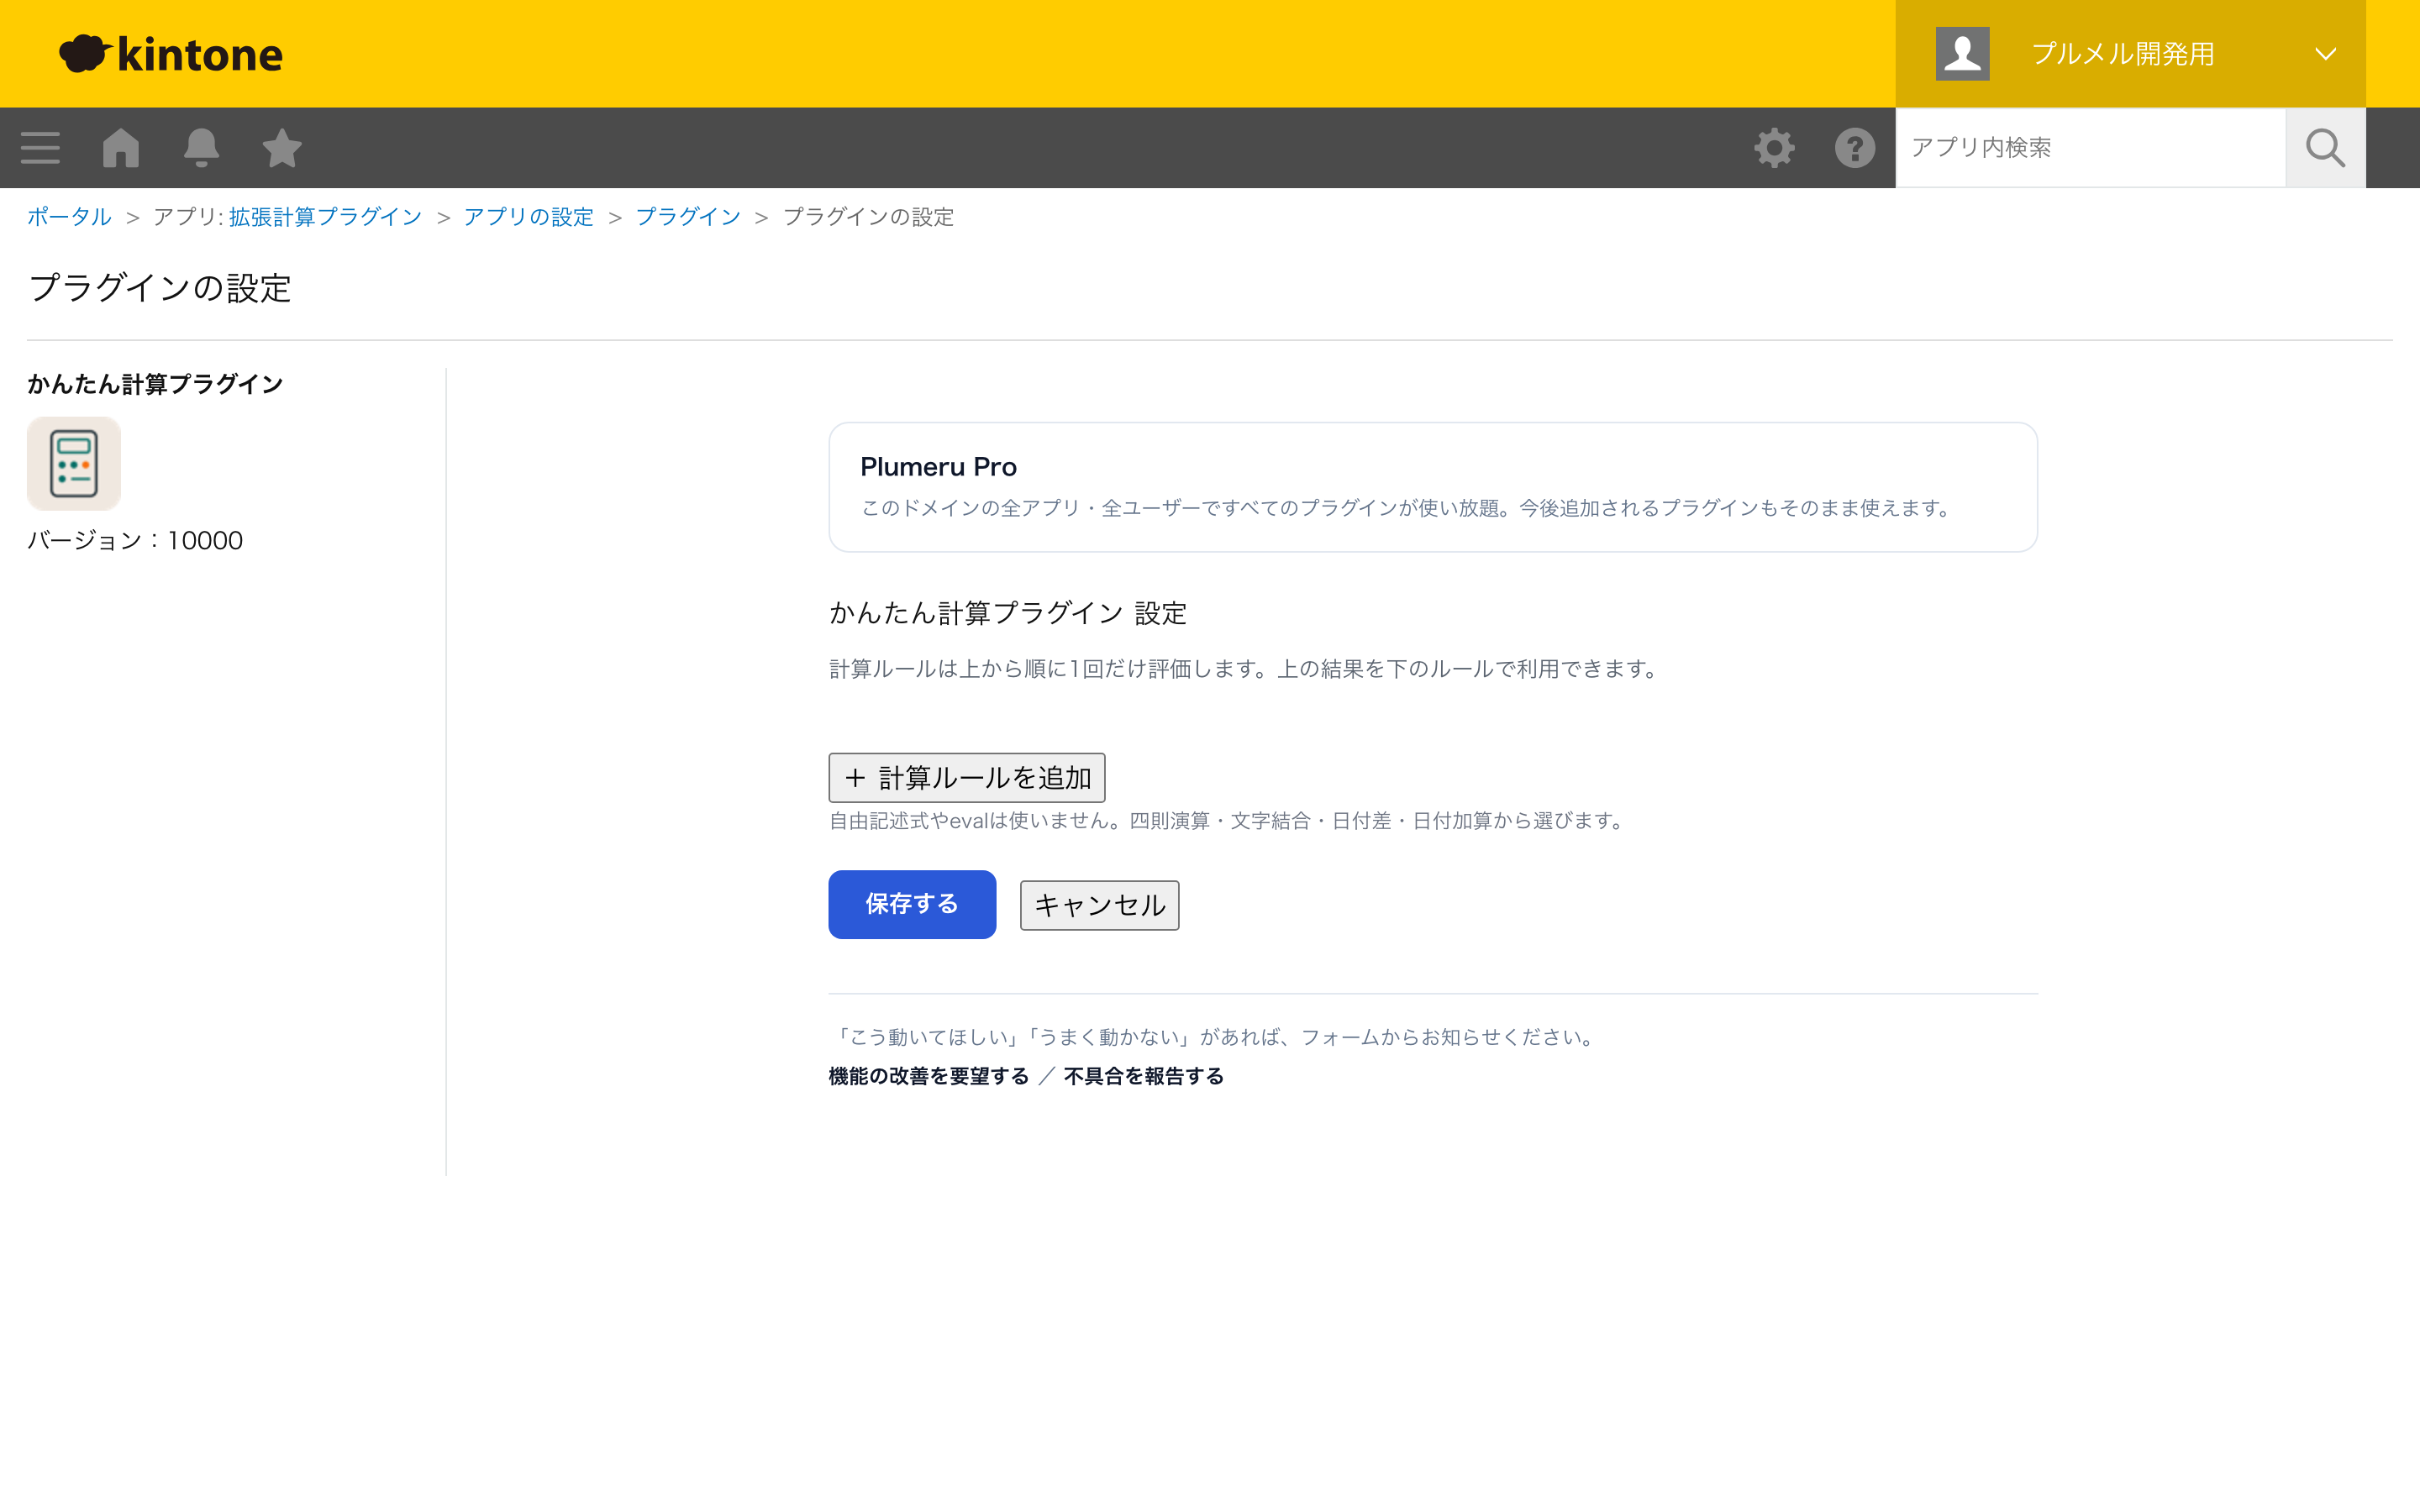Click the user avatar icon
Screen dimensions: 2420x1512
[1962, 54]
